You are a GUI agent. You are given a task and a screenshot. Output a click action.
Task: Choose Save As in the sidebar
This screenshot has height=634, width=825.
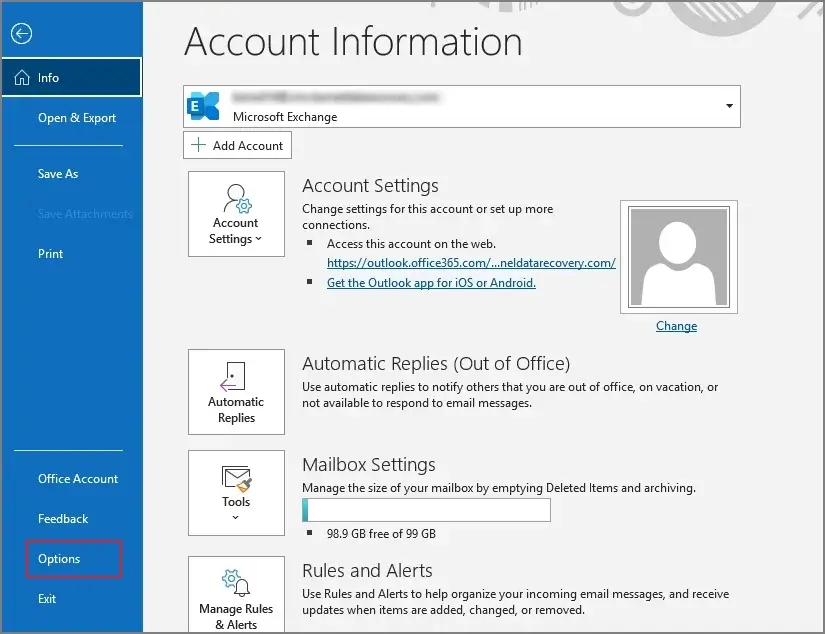pyautogui.click(x=58, y=174)
